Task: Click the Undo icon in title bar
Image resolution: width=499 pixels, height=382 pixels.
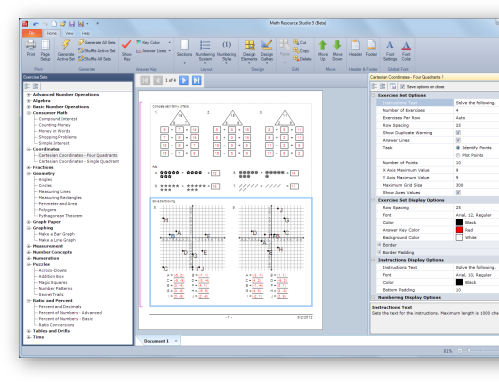Action: pyautogui.click(x=36, y=24)
